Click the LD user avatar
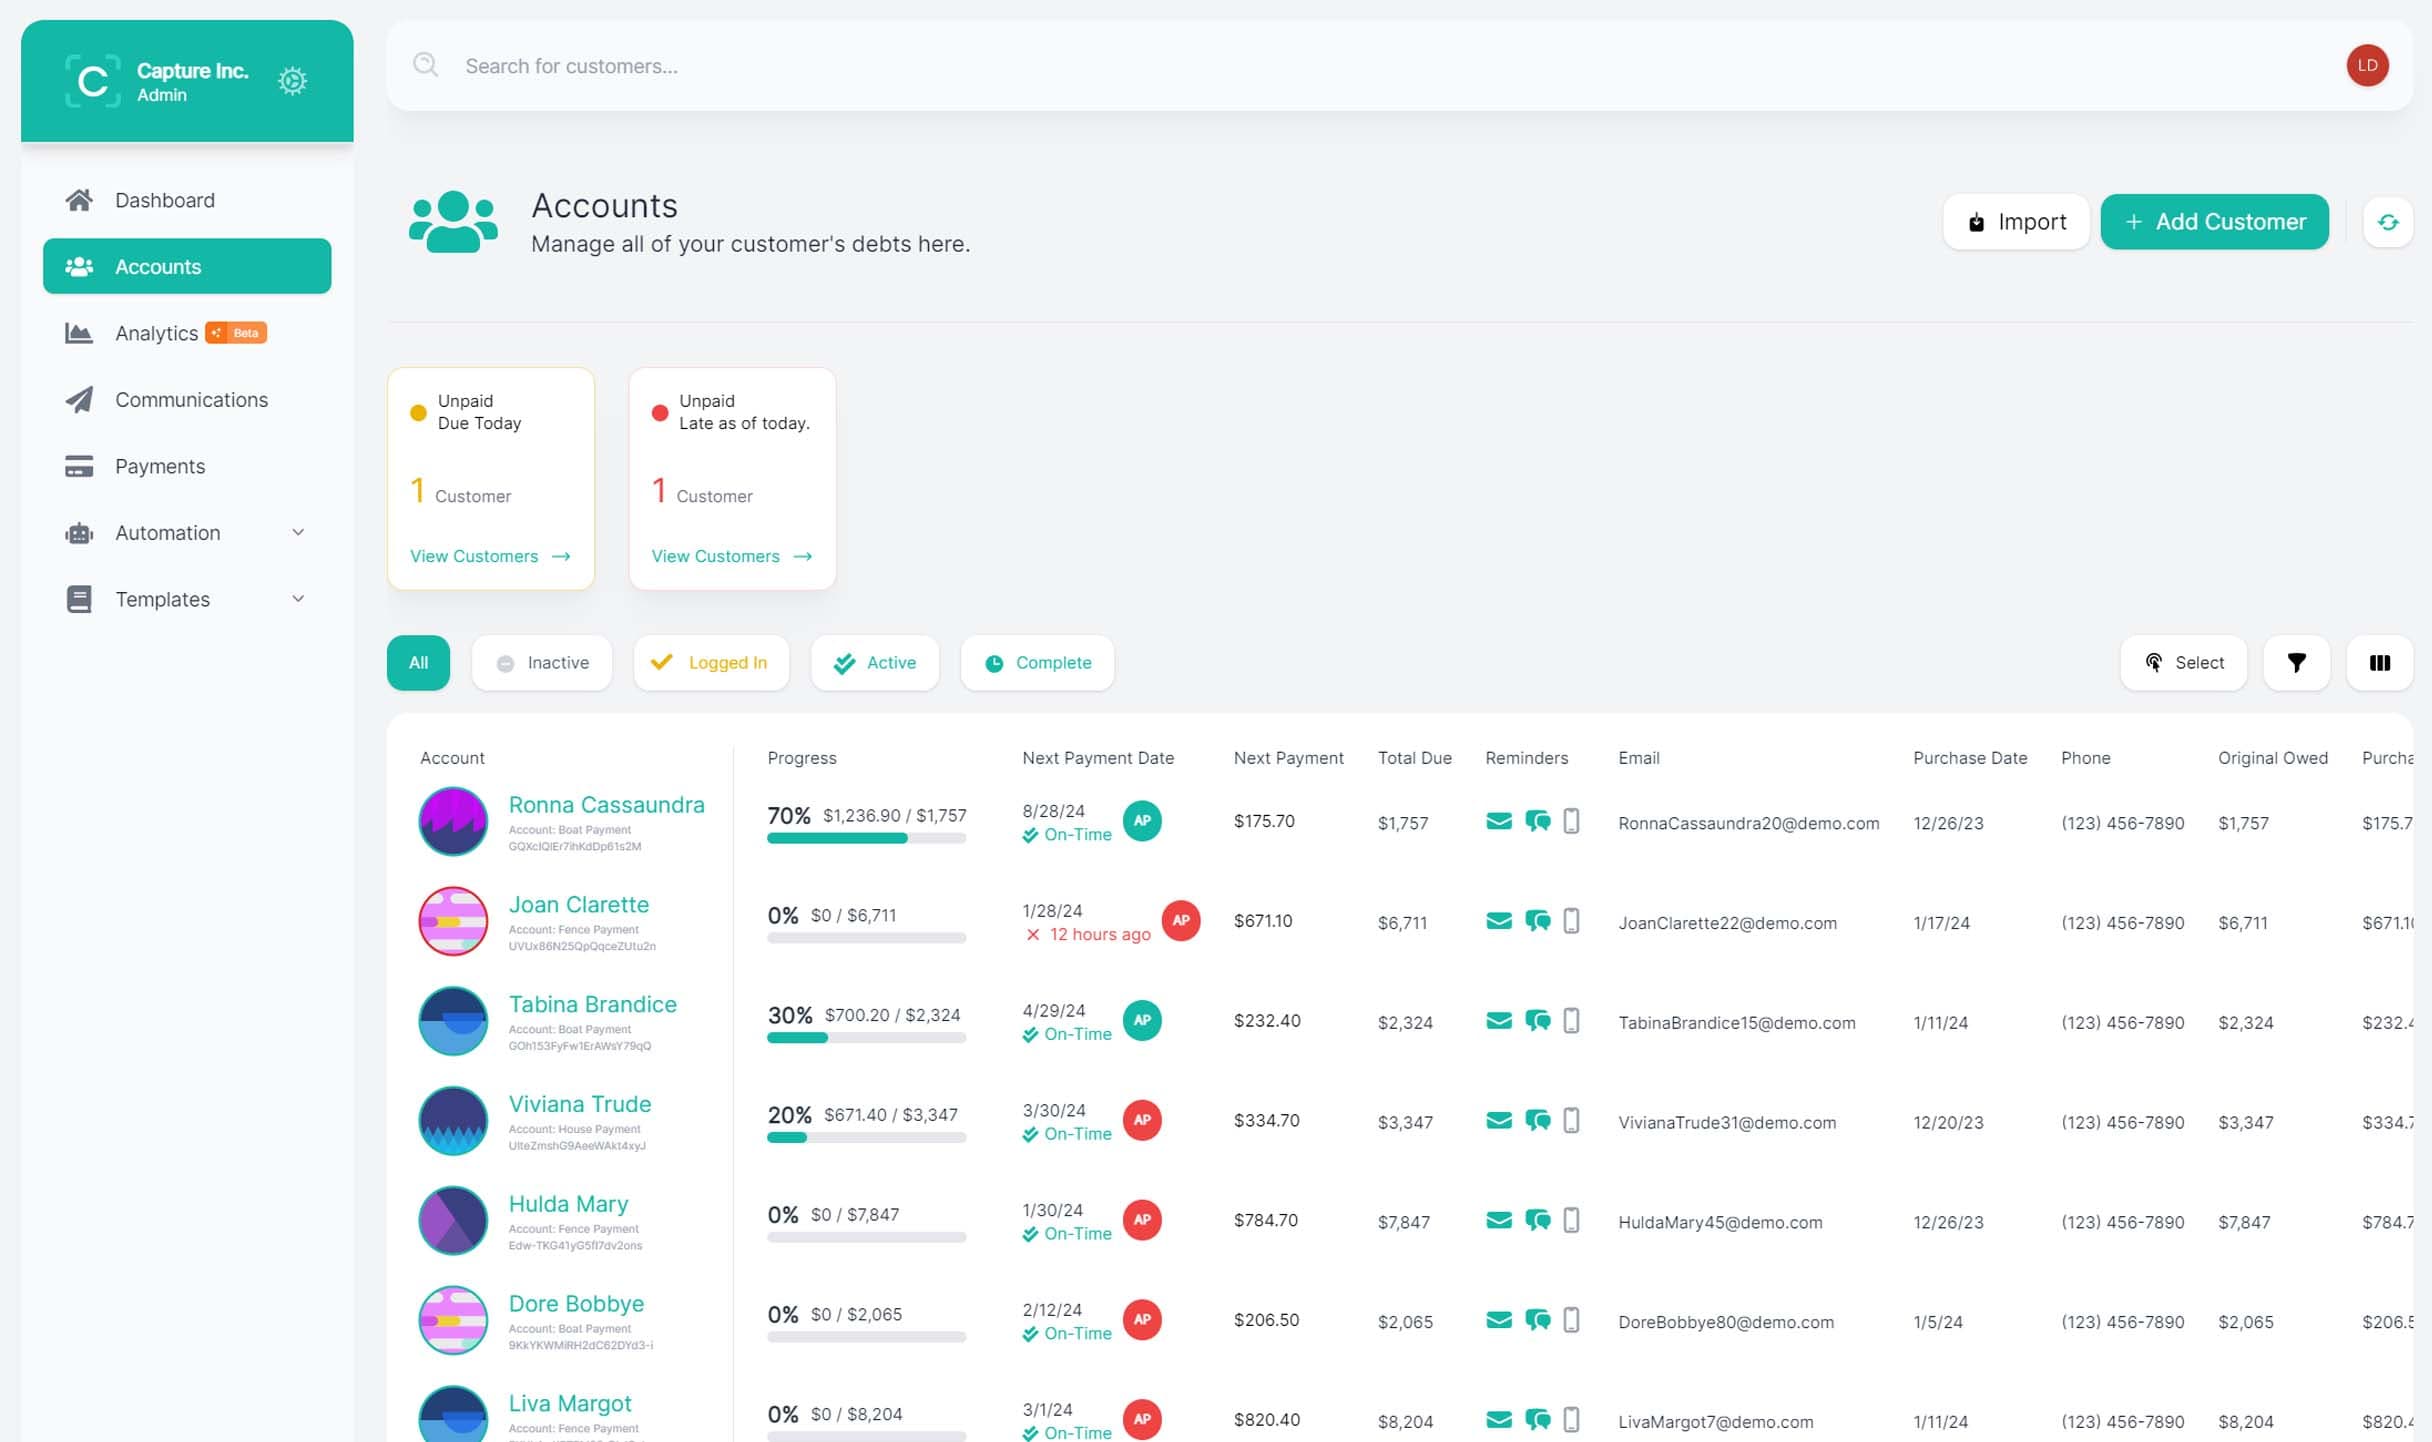Viewport: 2432px width, 1442px height. pos(2366,66)
